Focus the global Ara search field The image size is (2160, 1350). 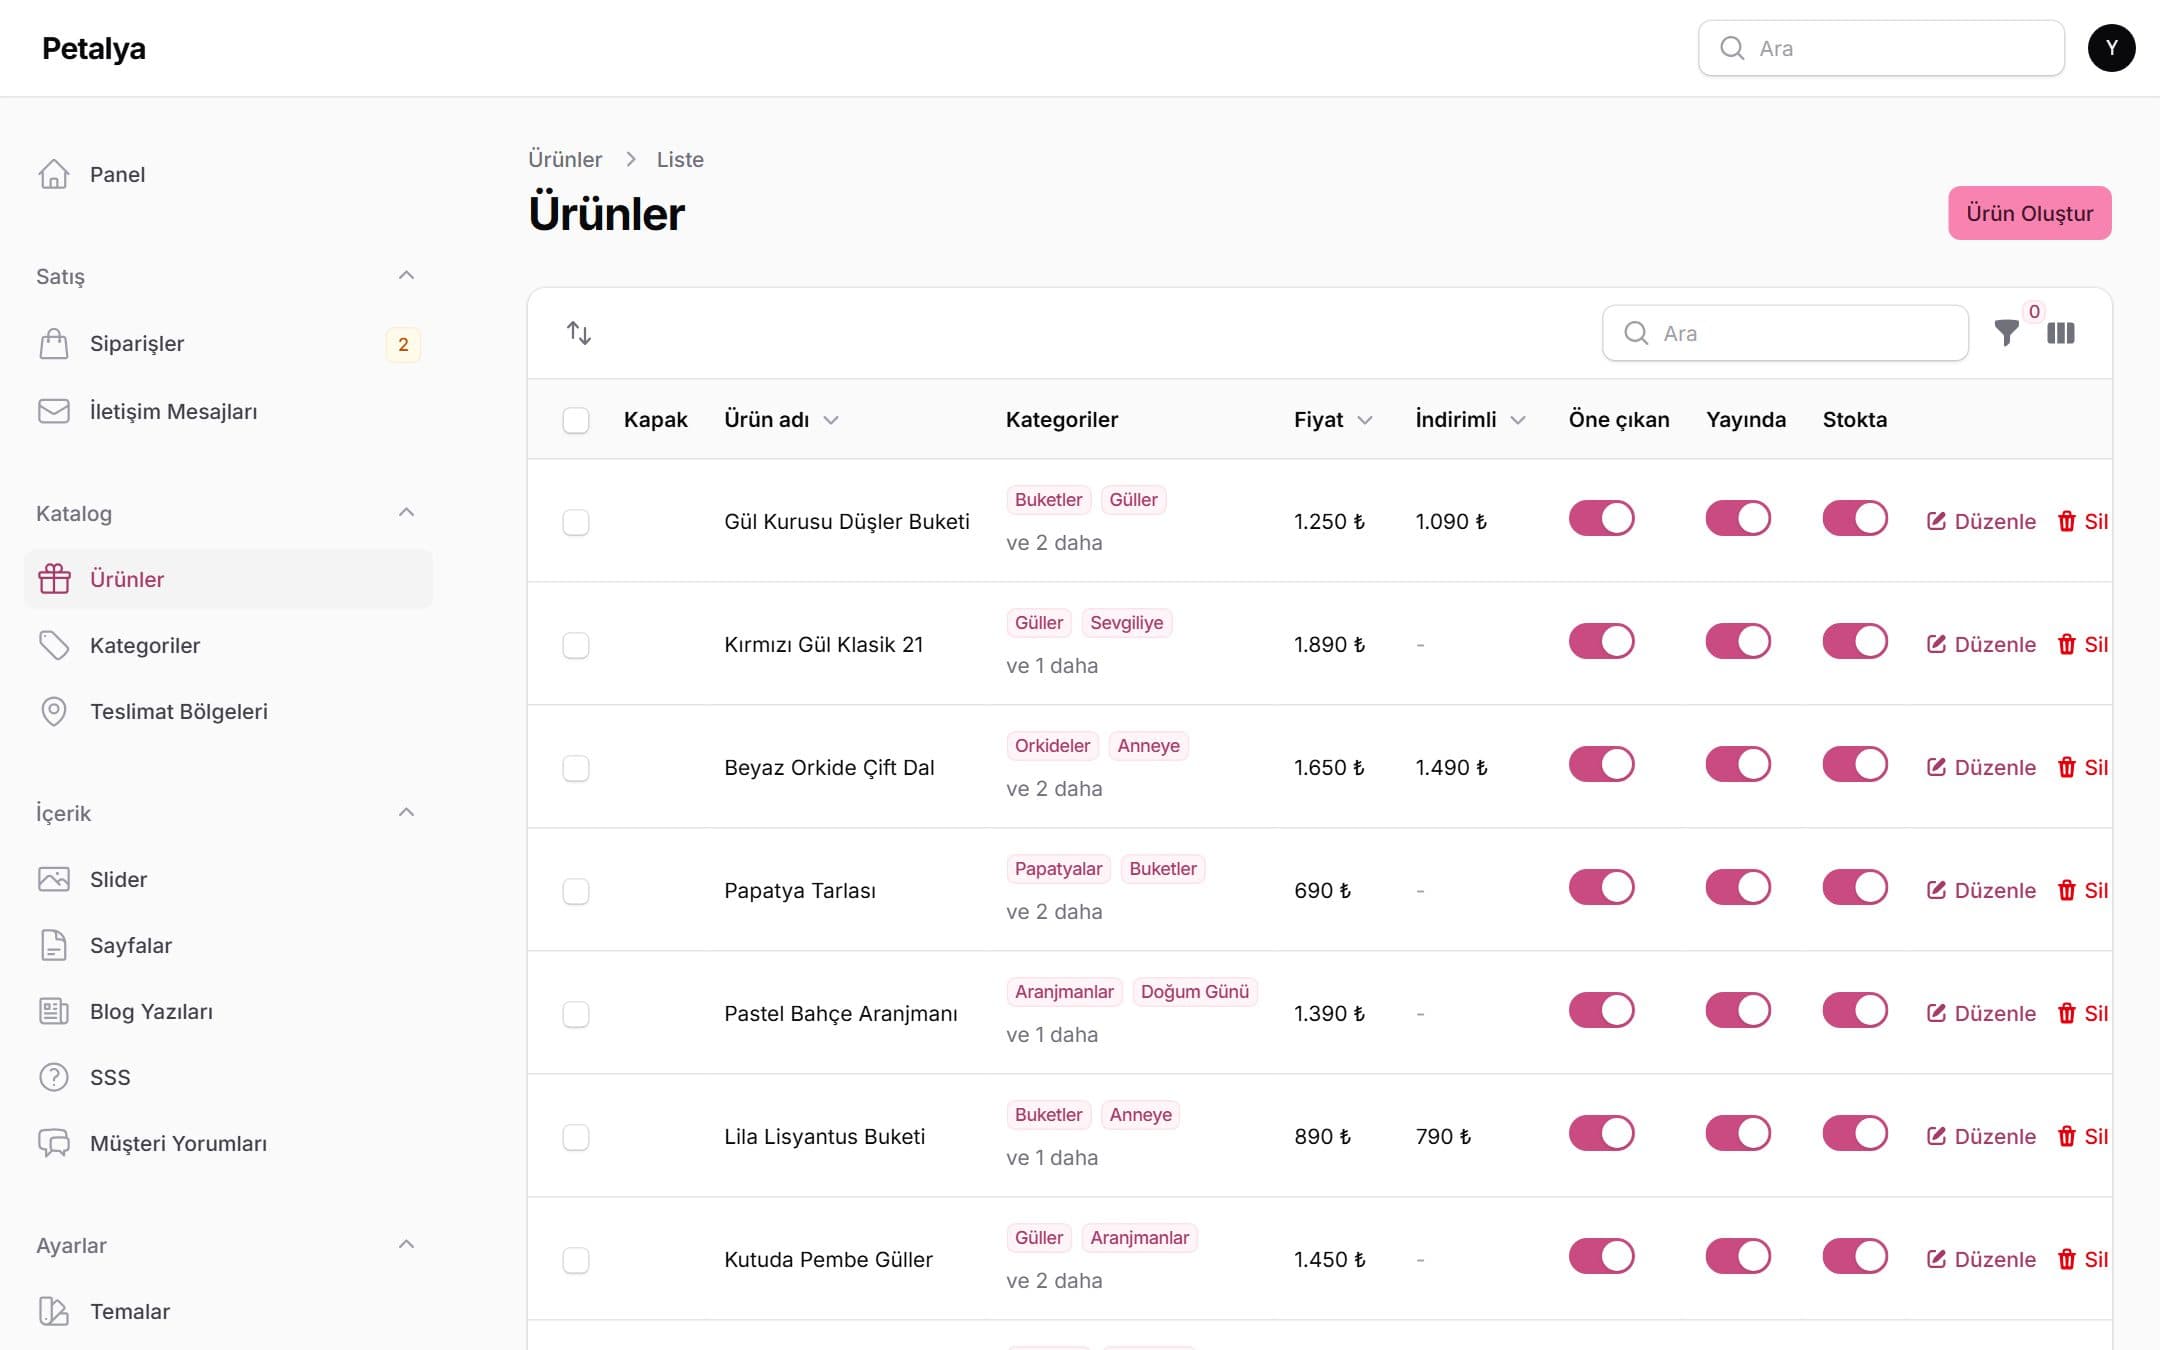(1881, 48)
